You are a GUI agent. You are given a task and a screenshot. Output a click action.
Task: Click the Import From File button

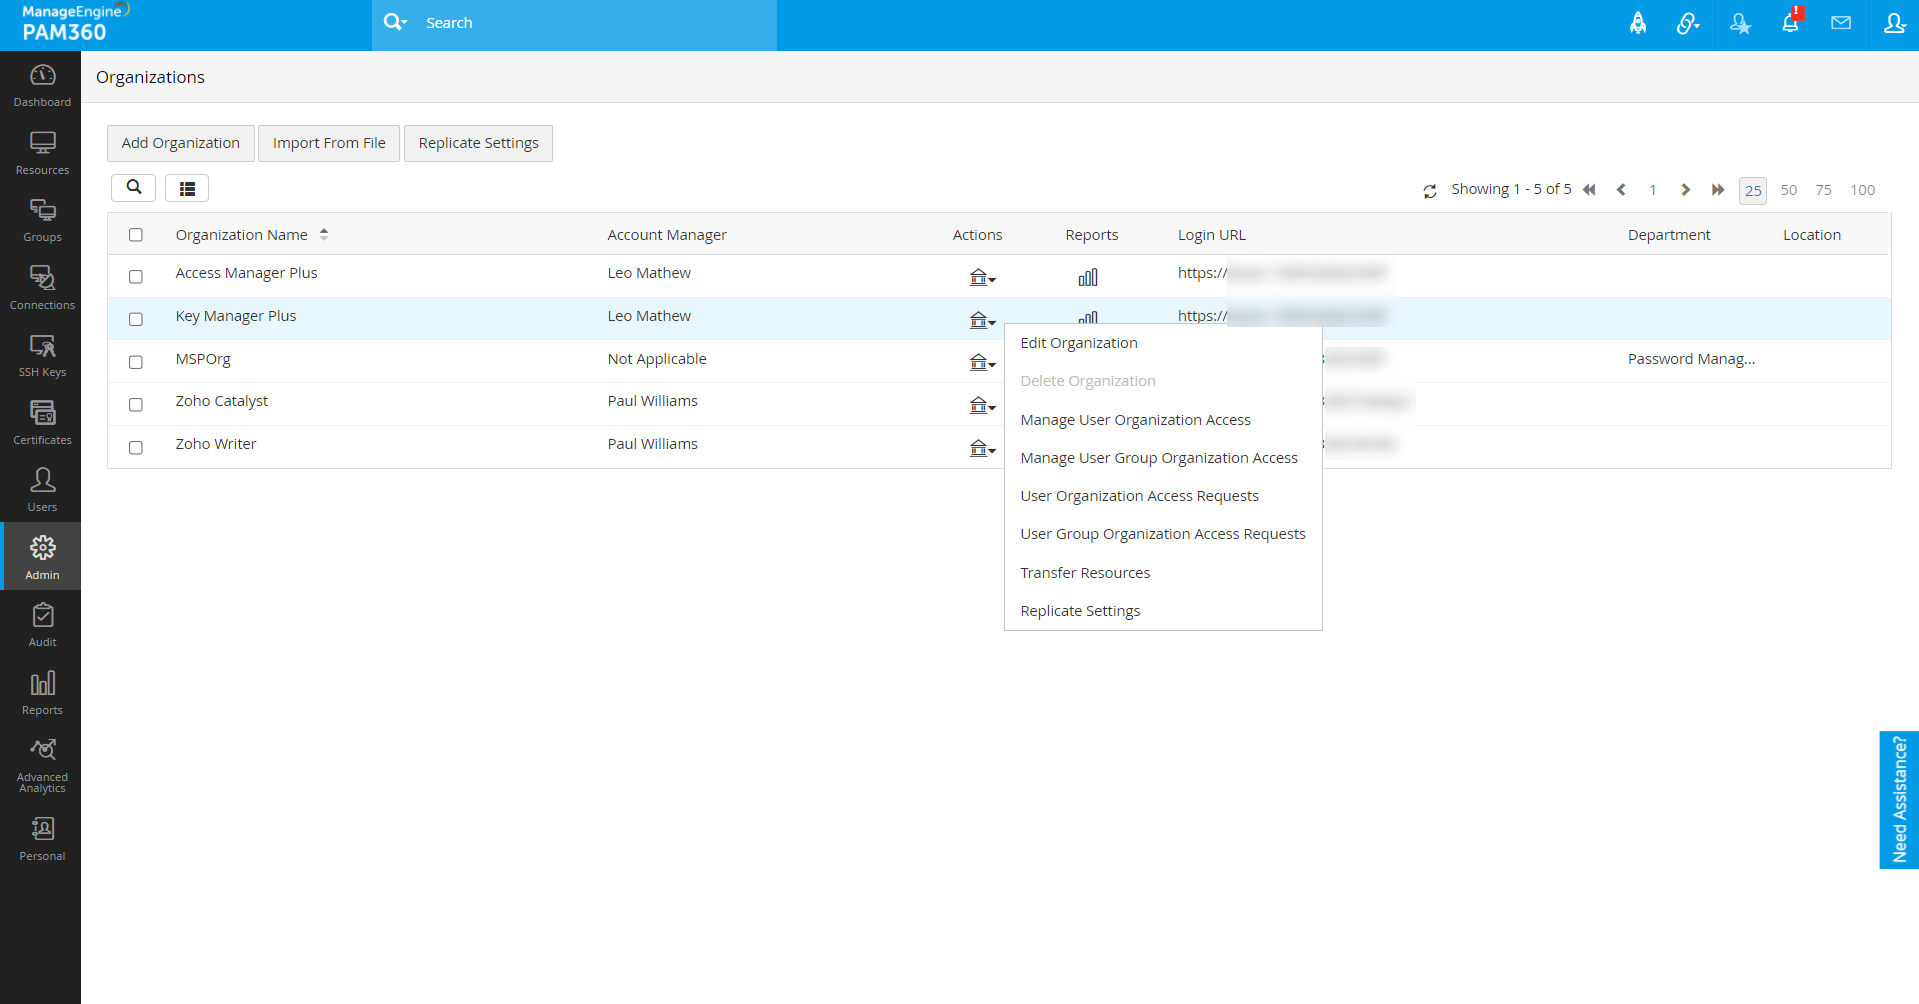(x=329, y=143)
